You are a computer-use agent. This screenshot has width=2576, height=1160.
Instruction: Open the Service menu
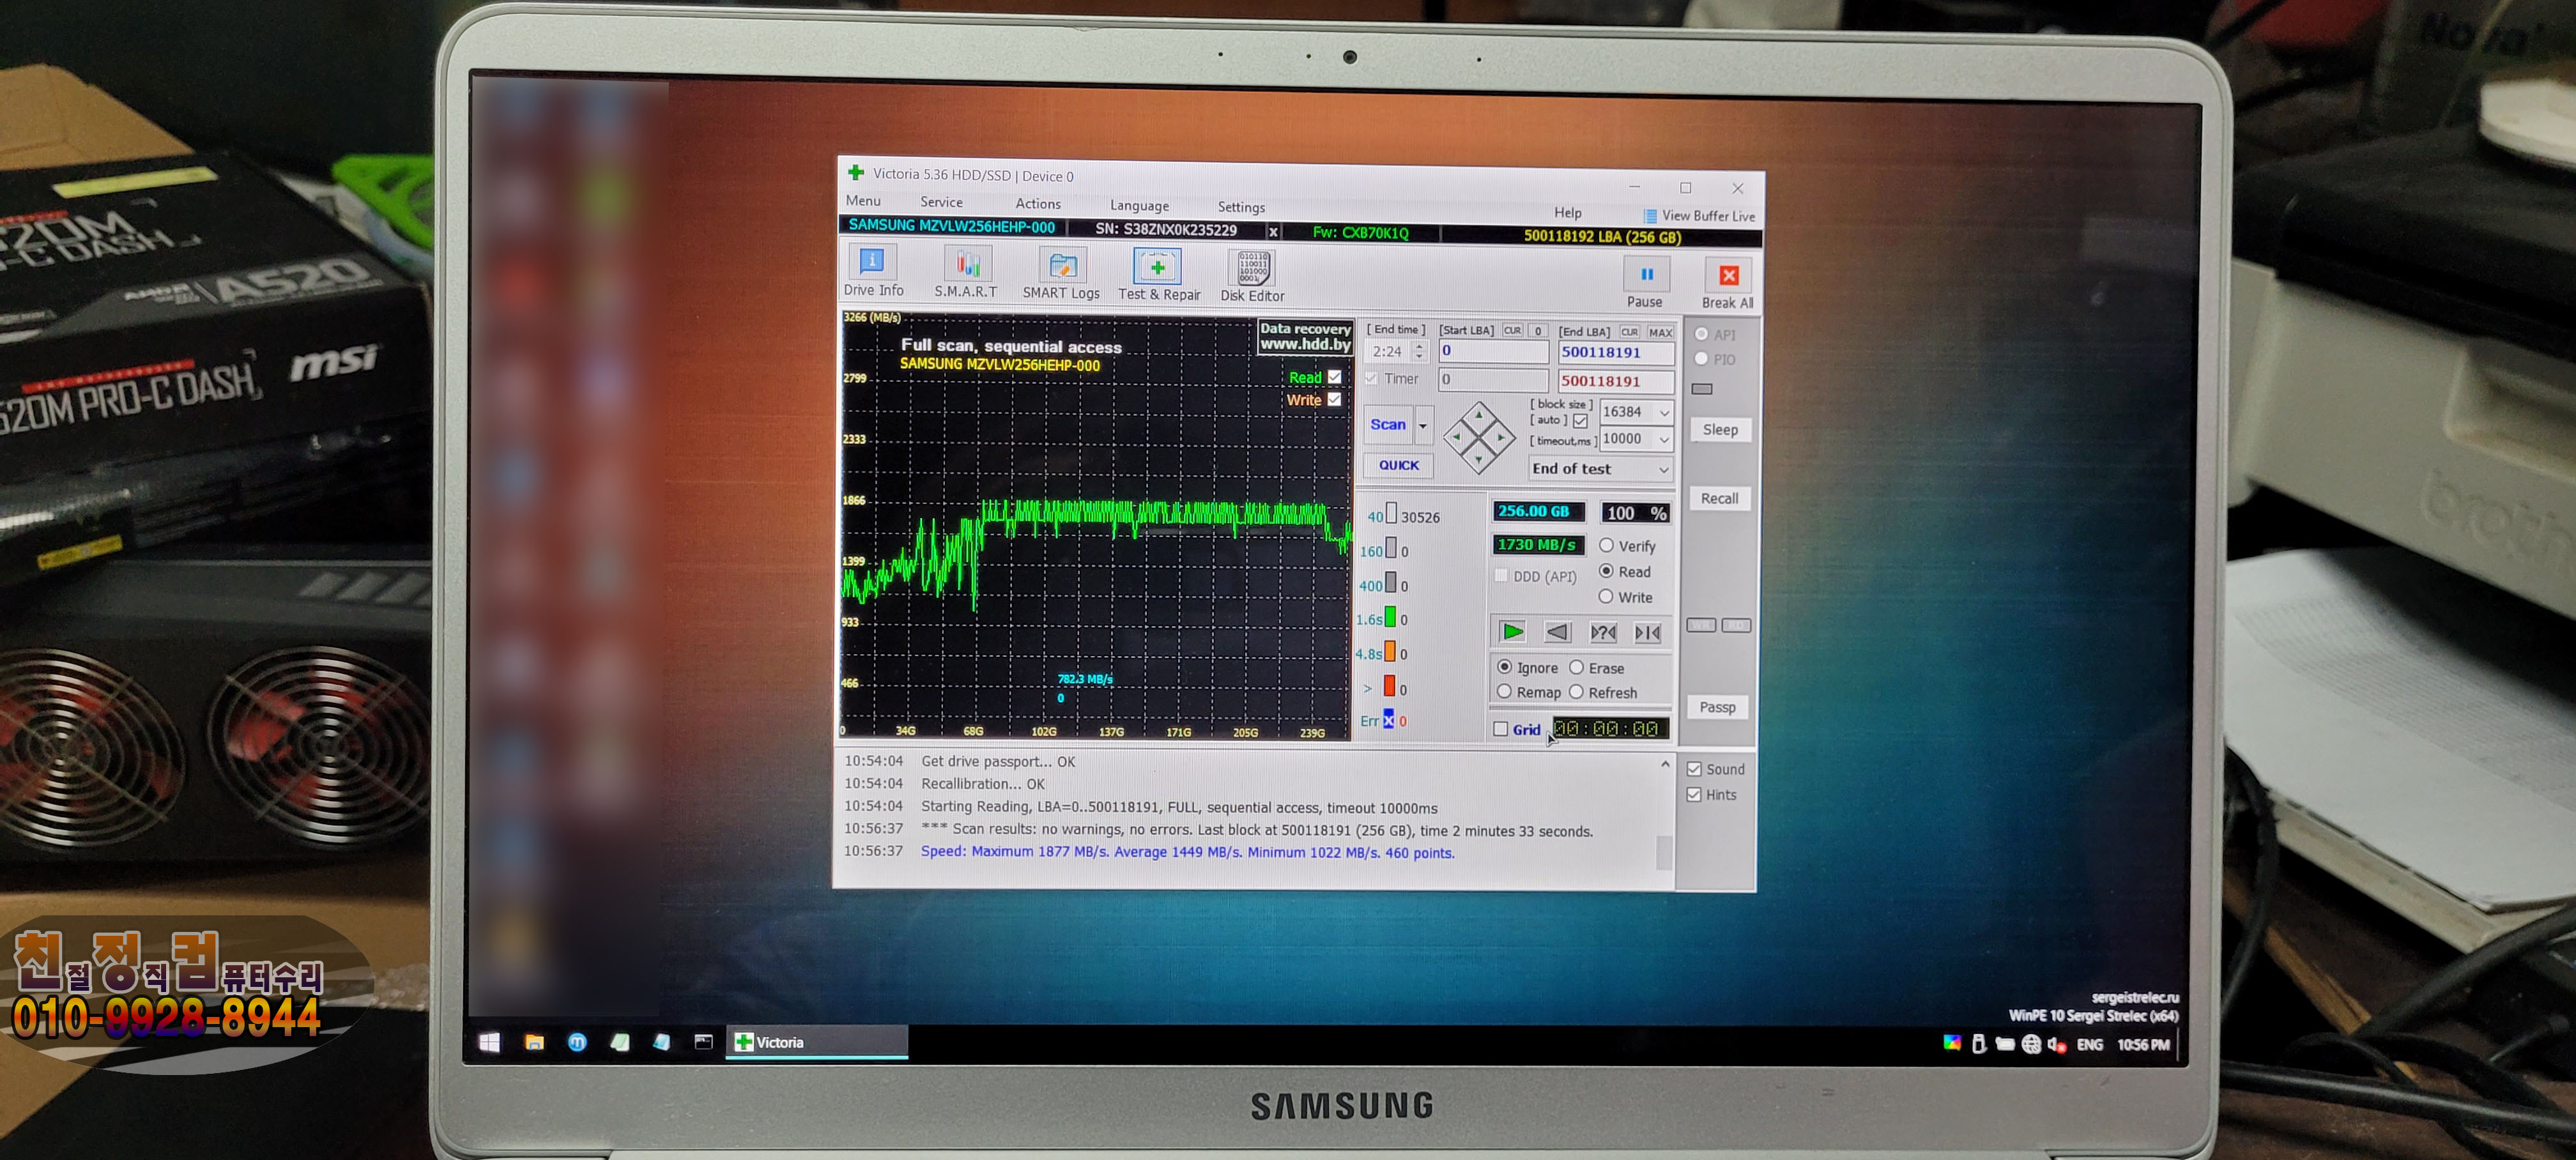(941, 202)
